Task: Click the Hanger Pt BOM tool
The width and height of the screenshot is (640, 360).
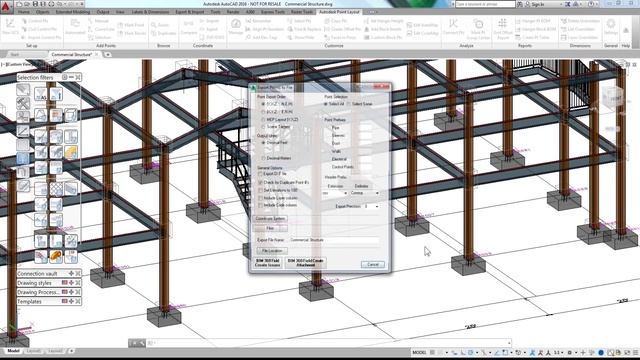Action: (533, 20)
